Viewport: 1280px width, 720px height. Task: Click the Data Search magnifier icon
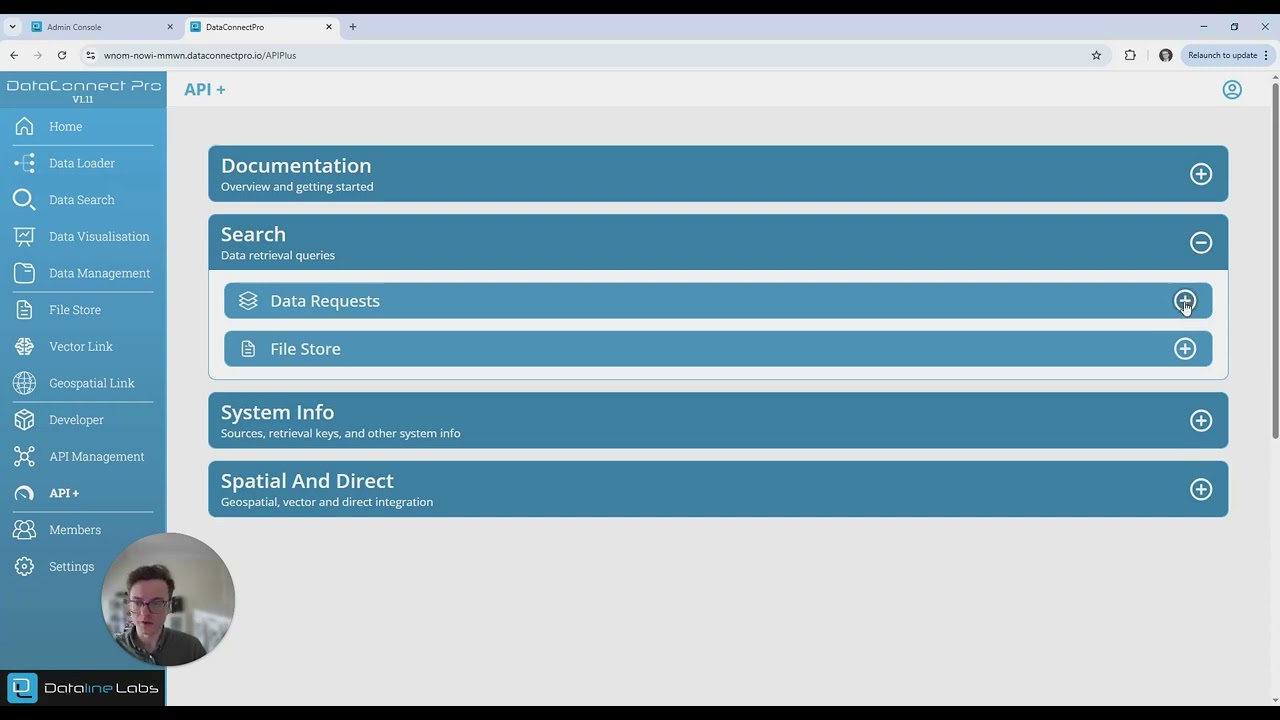point(24,199)
